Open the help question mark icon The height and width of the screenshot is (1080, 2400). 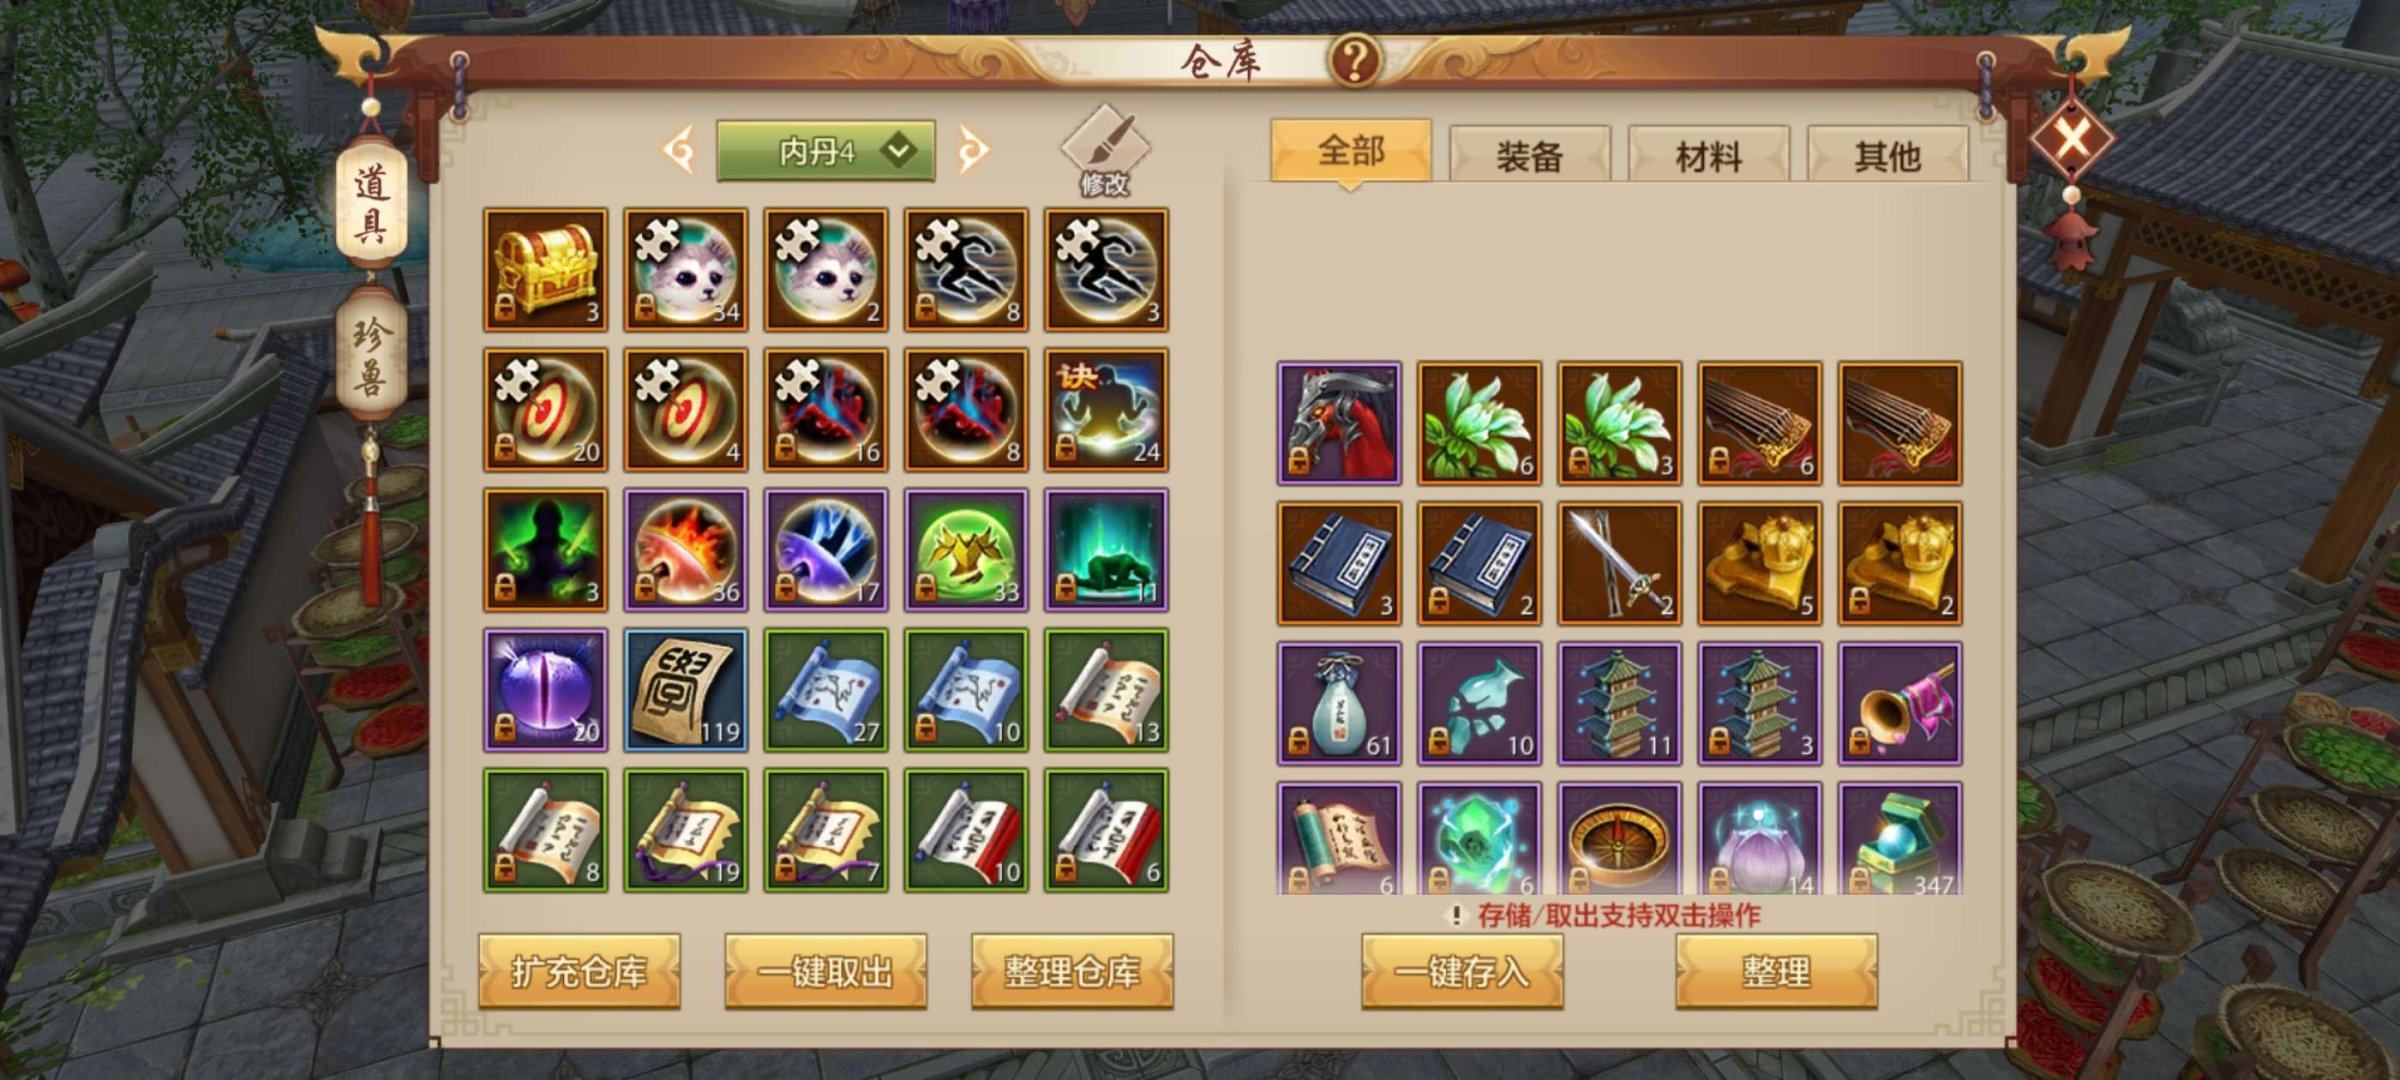click(1355, 60)
